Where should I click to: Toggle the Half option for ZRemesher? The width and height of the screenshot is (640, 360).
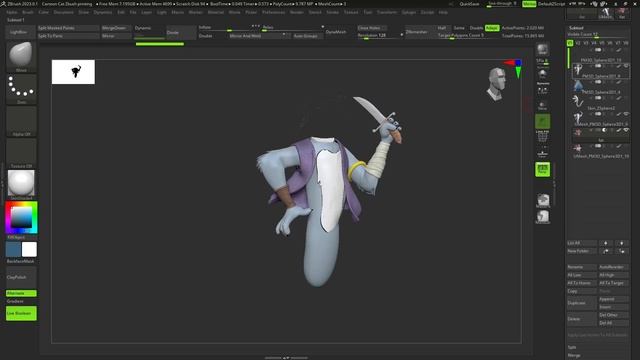(x=442, y=28)
